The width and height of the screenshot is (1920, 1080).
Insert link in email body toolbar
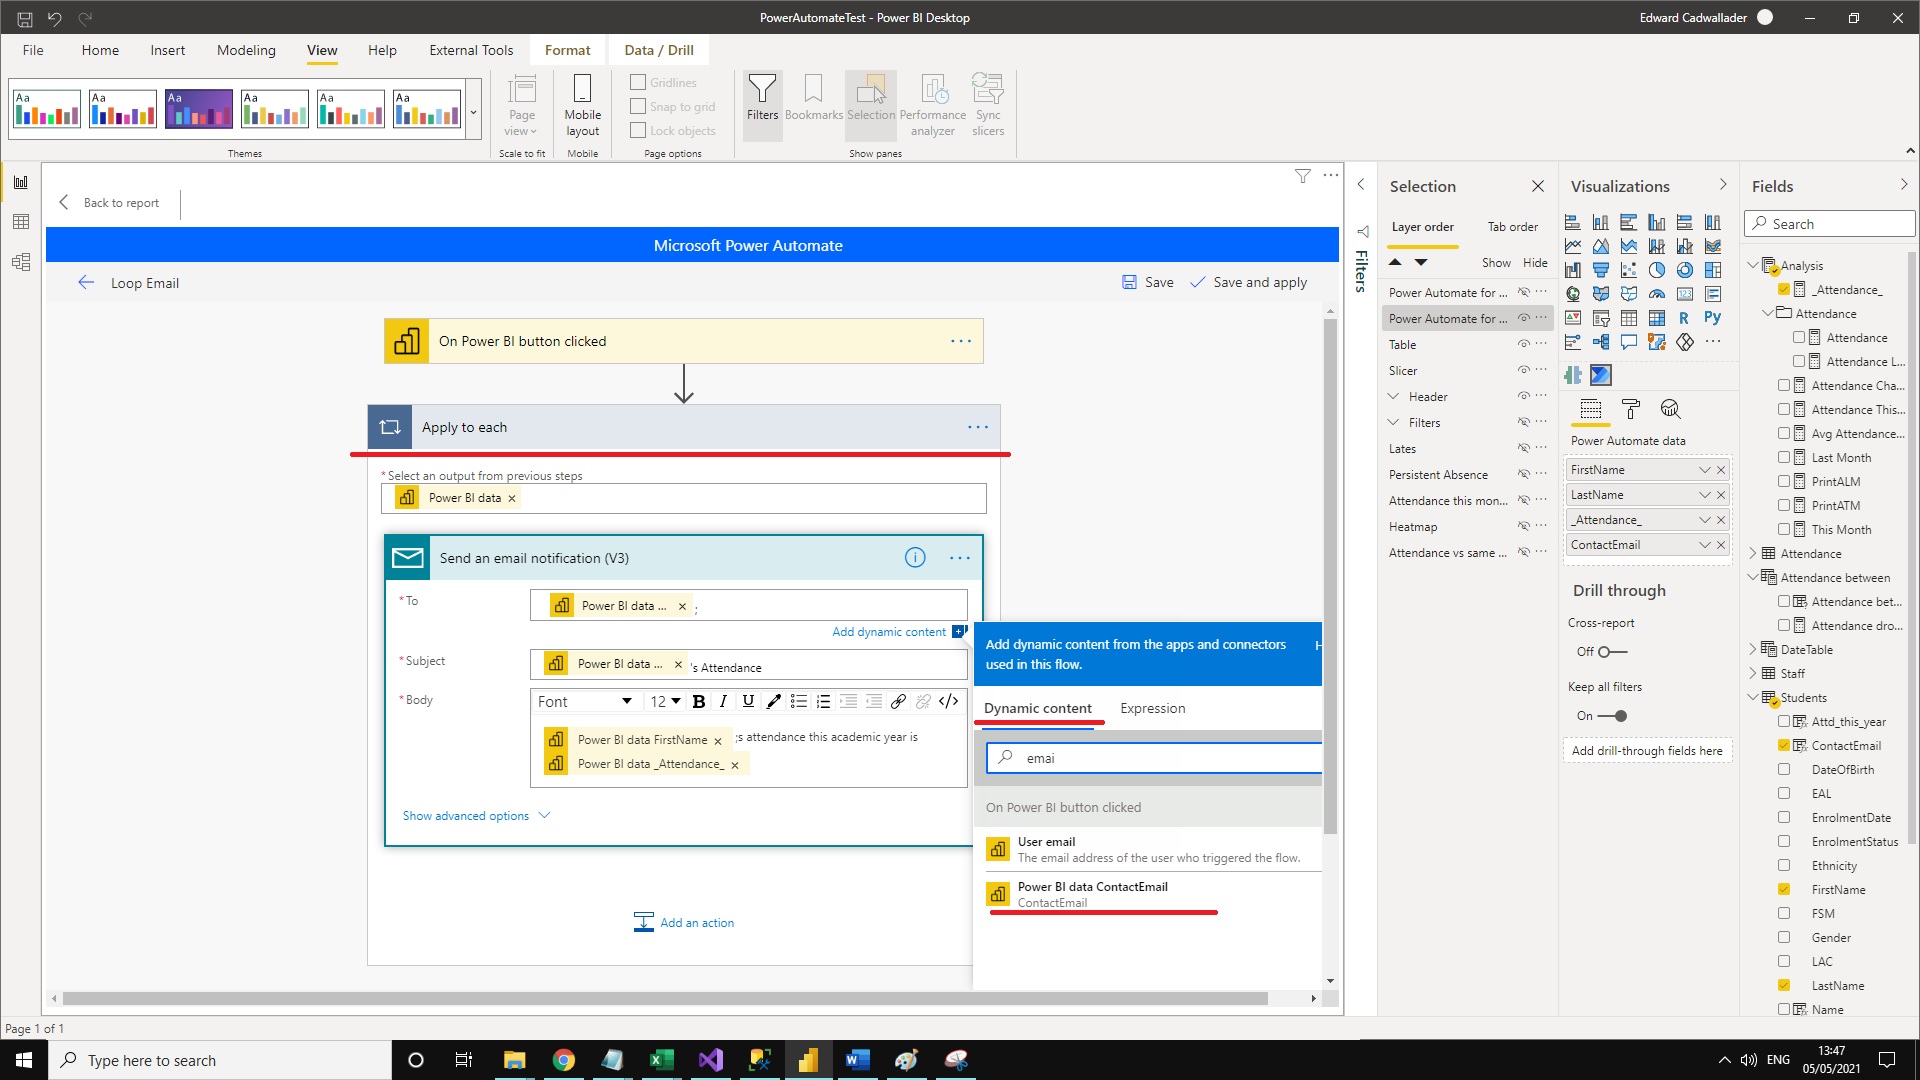point(898,701)
